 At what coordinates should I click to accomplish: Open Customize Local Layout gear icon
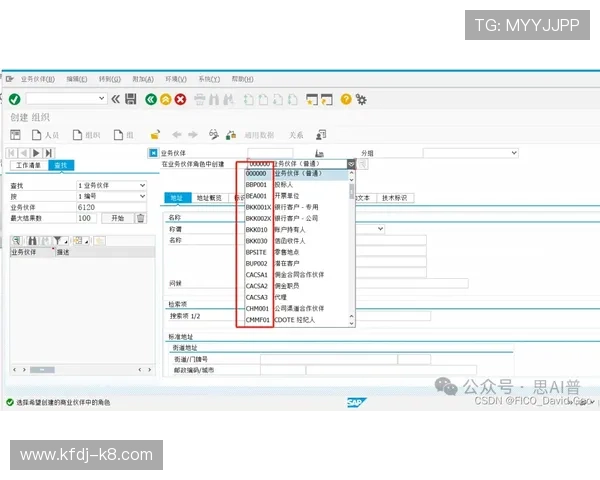click(361, 100)
